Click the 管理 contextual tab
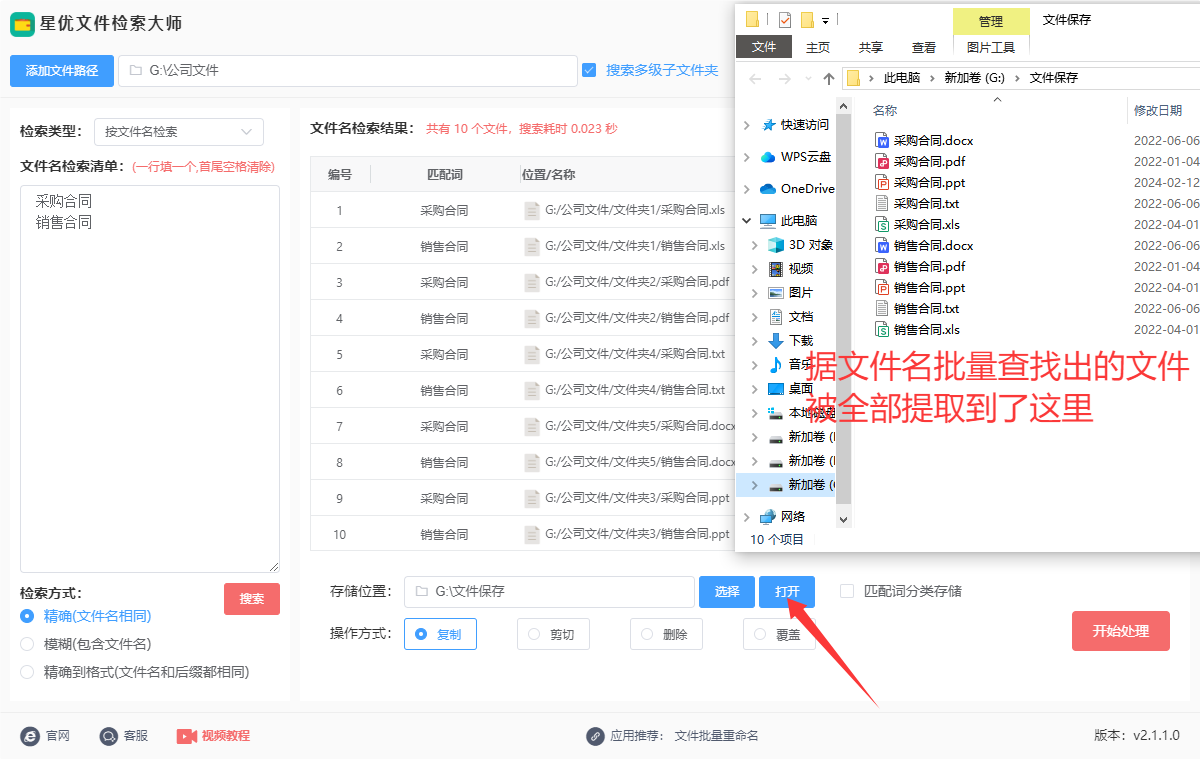 991,21
